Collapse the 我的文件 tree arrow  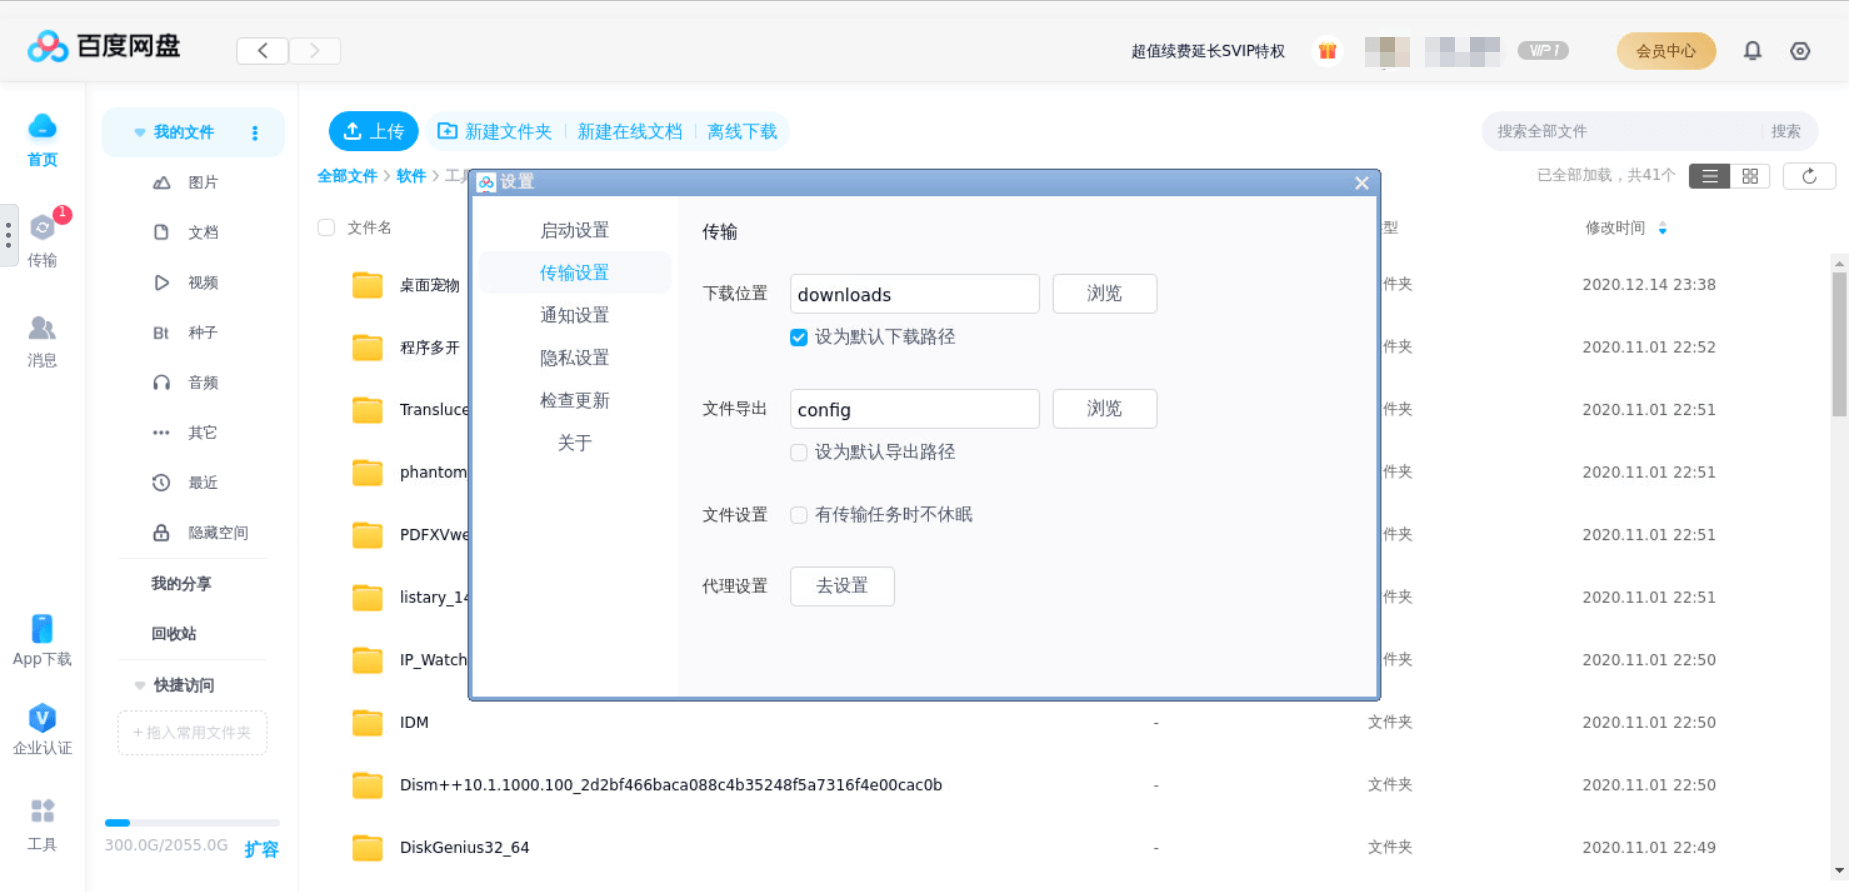coord(140,132)
